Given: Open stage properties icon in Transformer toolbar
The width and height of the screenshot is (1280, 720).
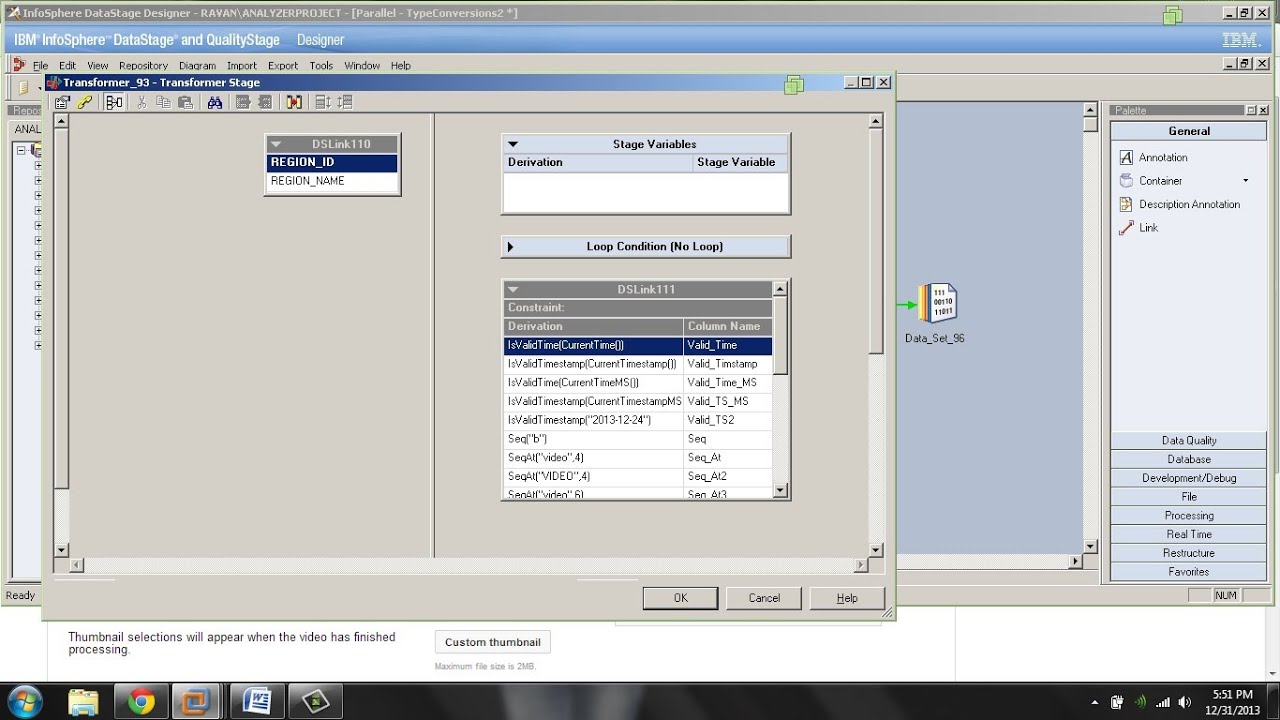Looking at the screenshot, I should pos(62,102).
